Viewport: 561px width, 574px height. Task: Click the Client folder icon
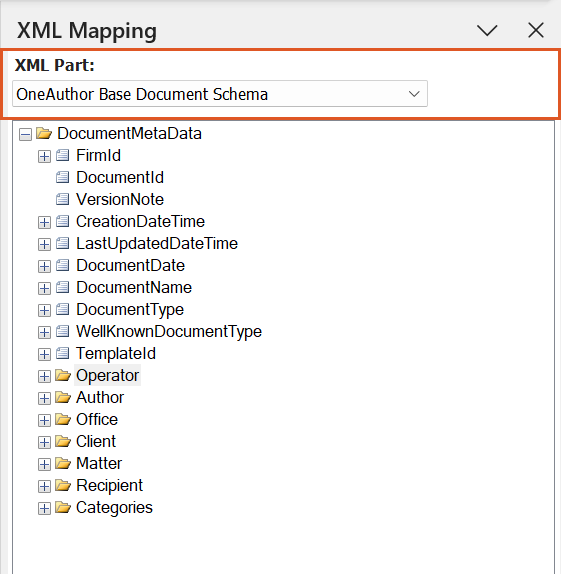click(x=63, y=441)
